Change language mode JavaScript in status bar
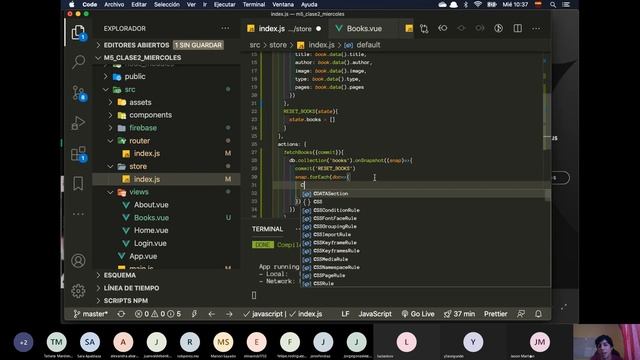Screen dimensions: 640x360 (x=375, y=314)
